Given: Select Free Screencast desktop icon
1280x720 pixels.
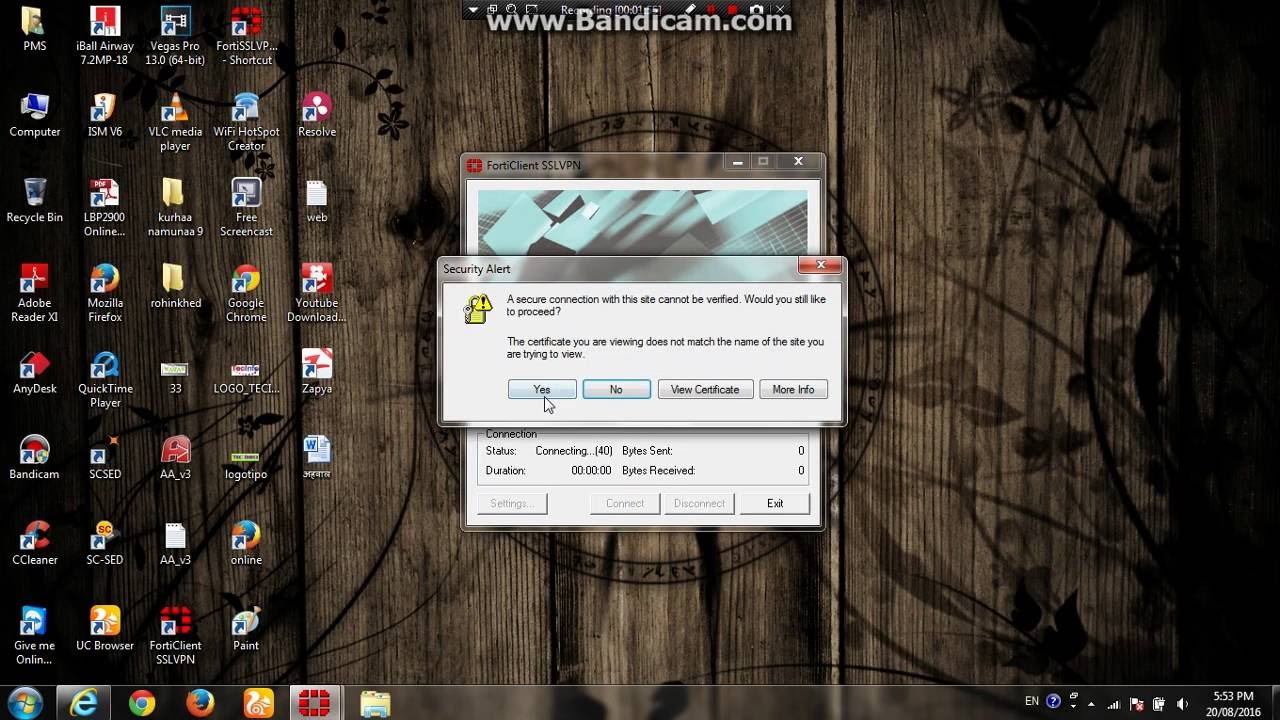Looking at the screenshot, I should (x=246, y=207).
